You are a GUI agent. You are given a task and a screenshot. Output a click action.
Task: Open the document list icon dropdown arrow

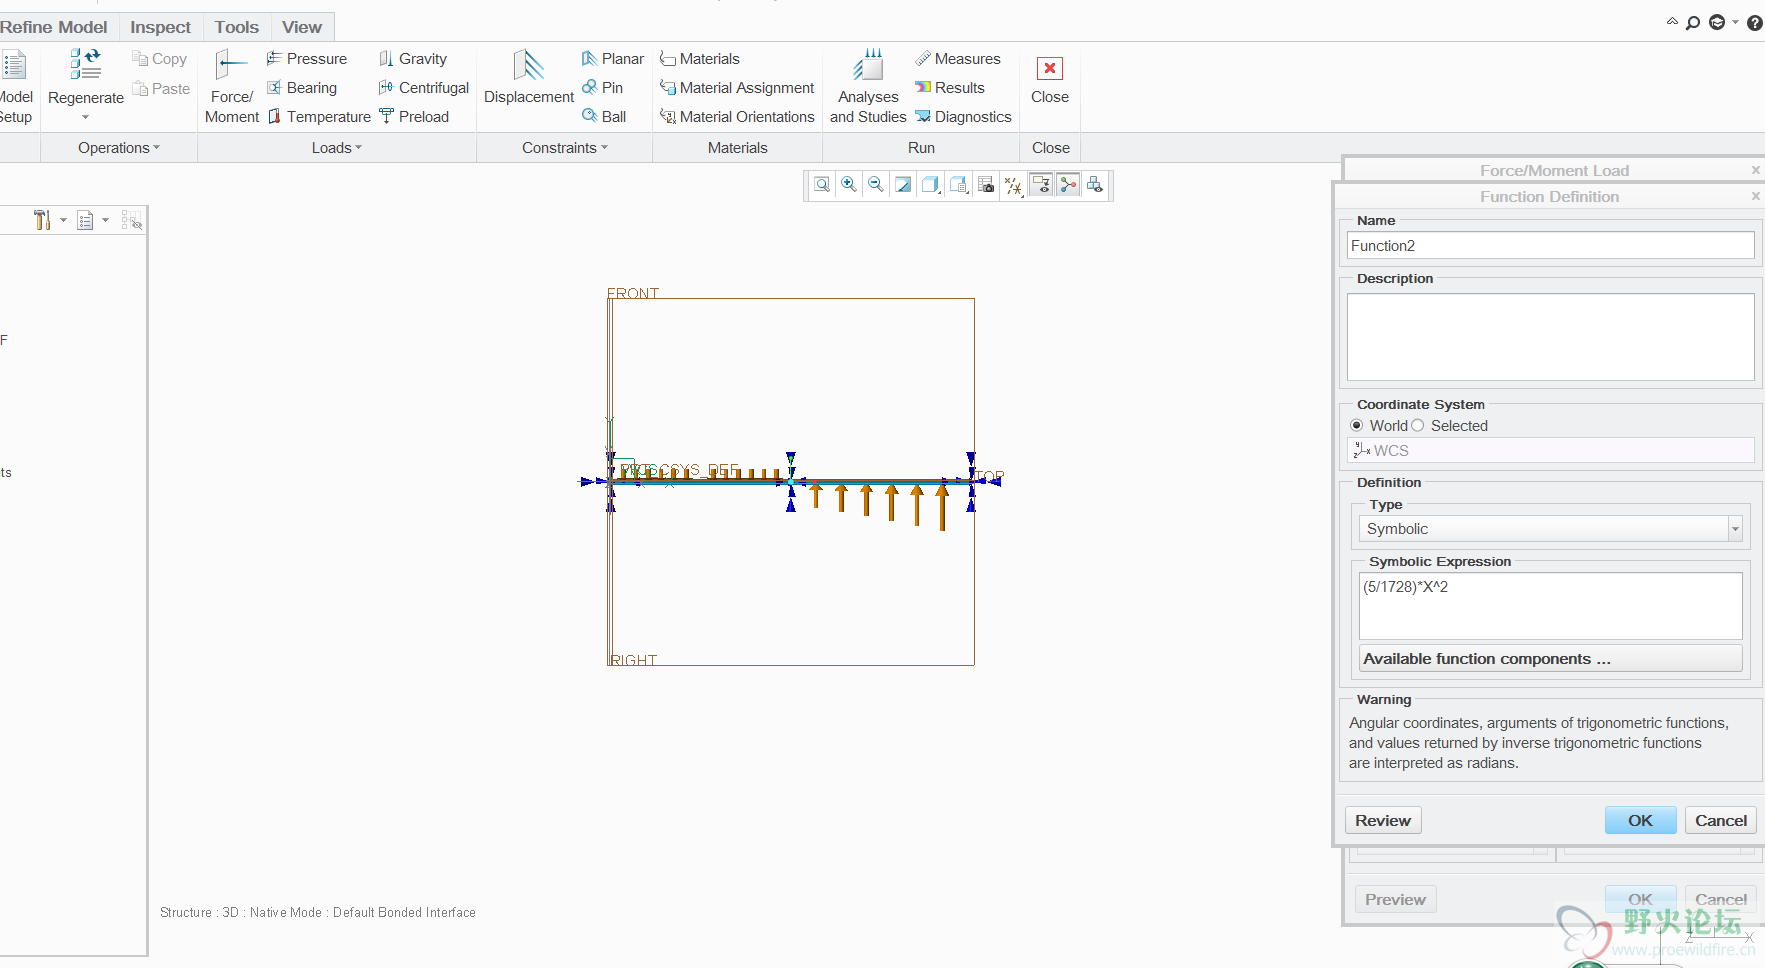(105, 220)
